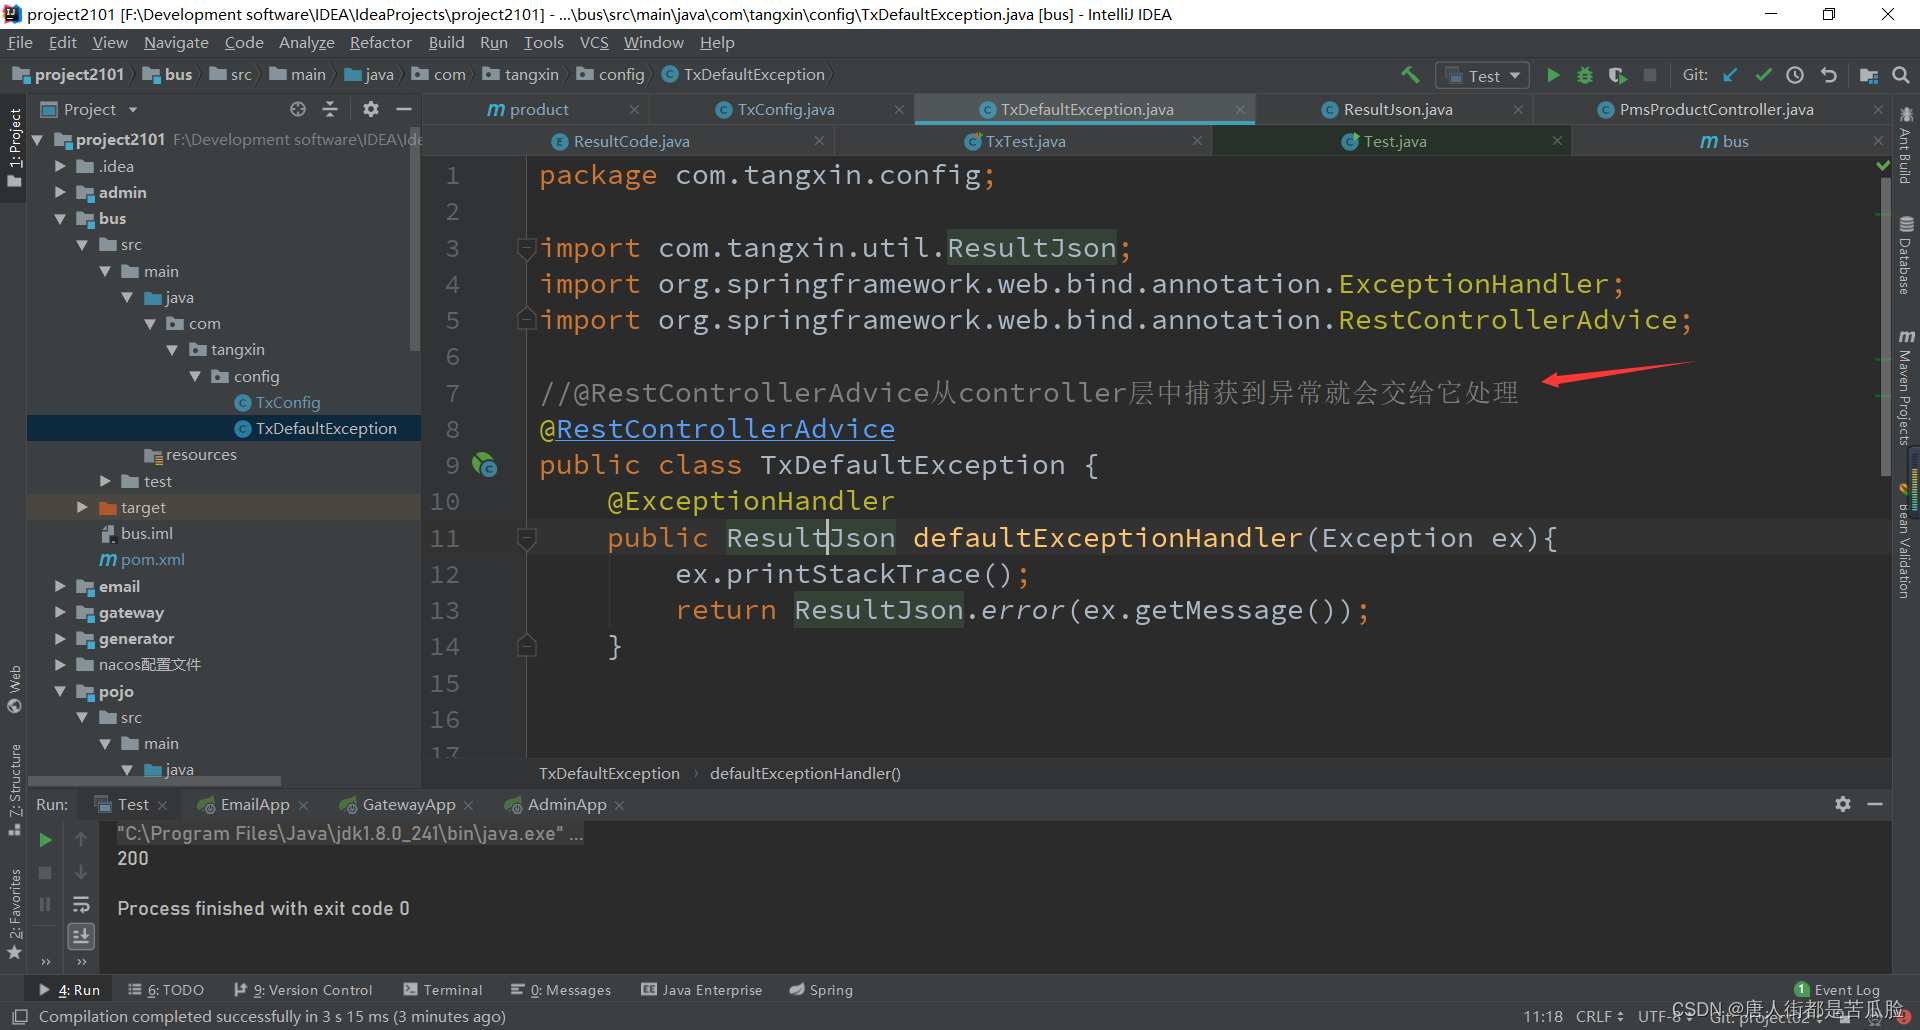Screen dimensions: 1920x1030
Task: Open the Test run configuration dropdown
Action: [x=1483, y=75]
